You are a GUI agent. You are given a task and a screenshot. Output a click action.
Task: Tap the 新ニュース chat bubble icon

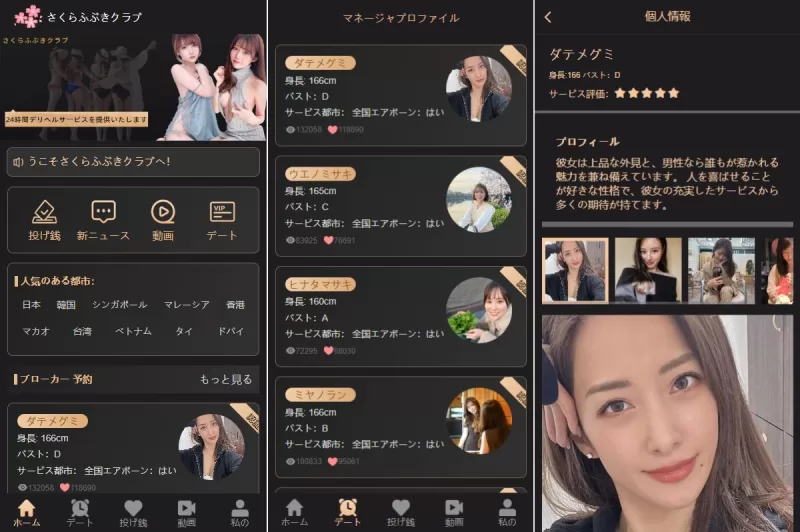[103, 212]
